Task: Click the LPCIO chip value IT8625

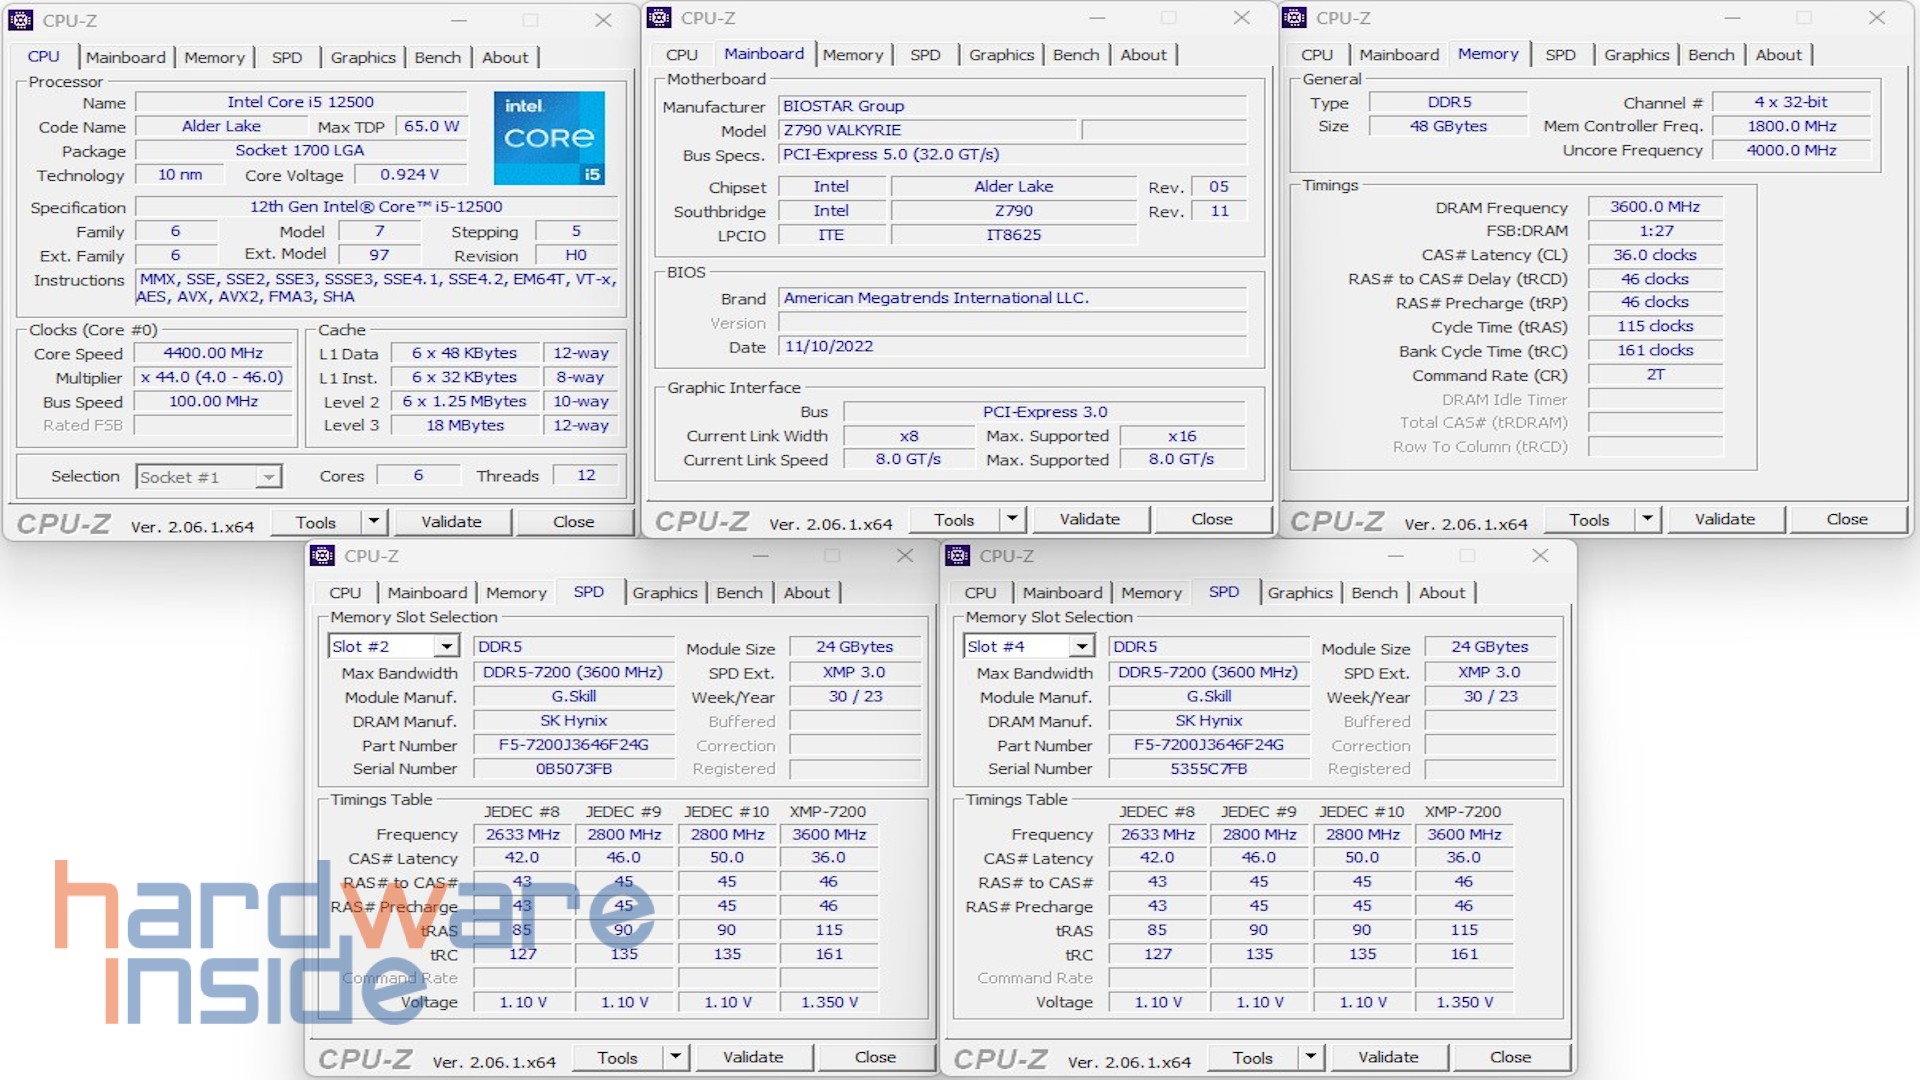Action: click(x=1014, y=235)
